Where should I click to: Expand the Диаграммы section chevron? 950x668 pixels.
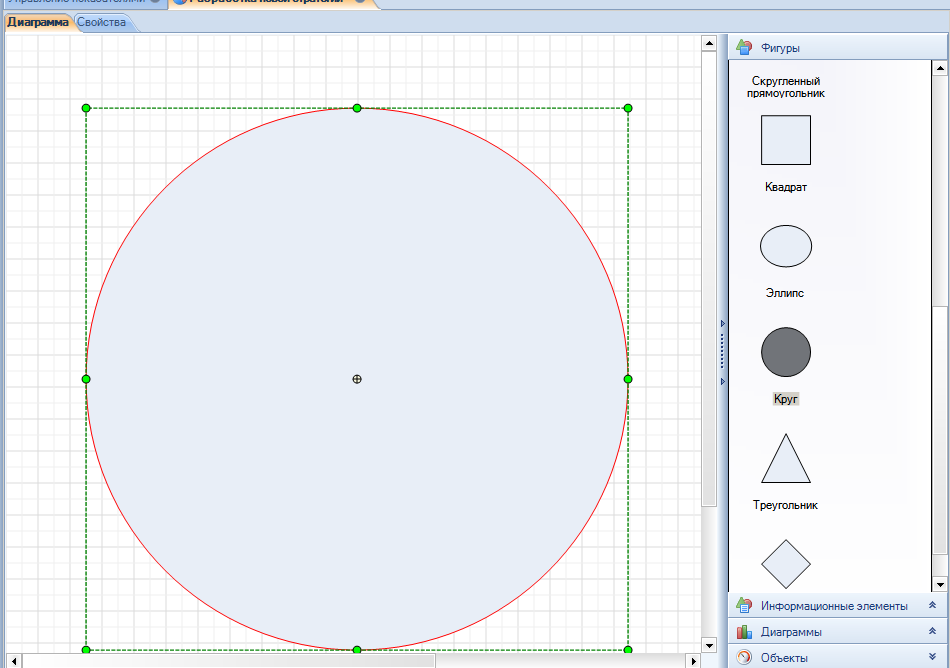932,632
